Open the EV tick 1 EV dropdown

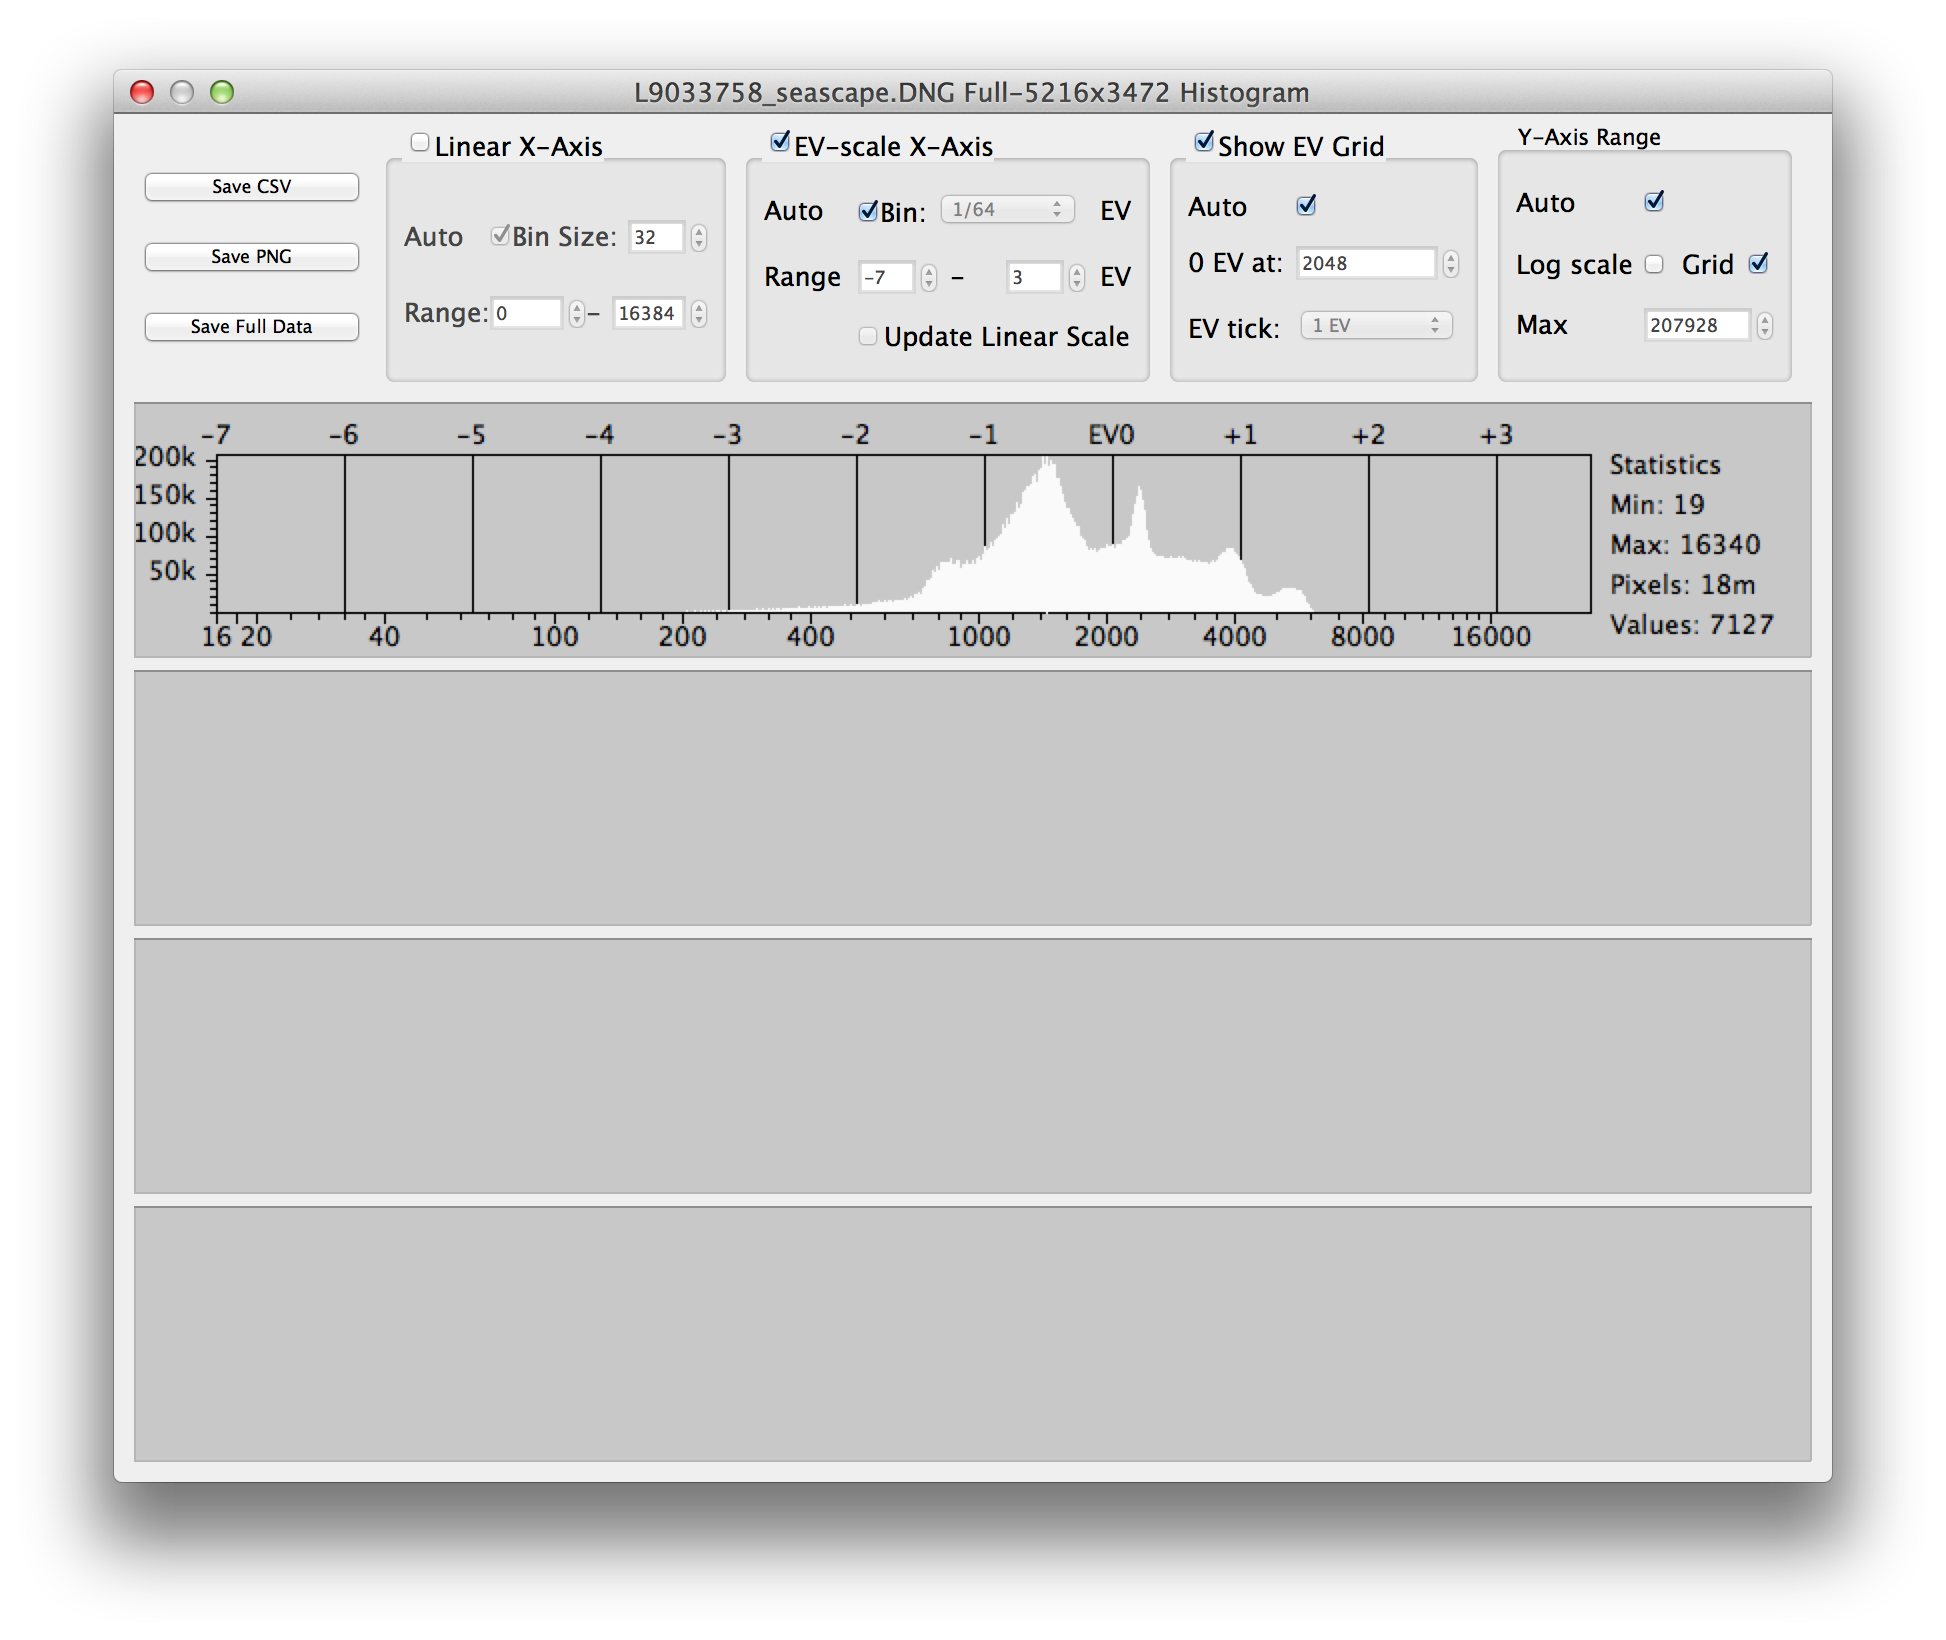tap(1376, 325)
